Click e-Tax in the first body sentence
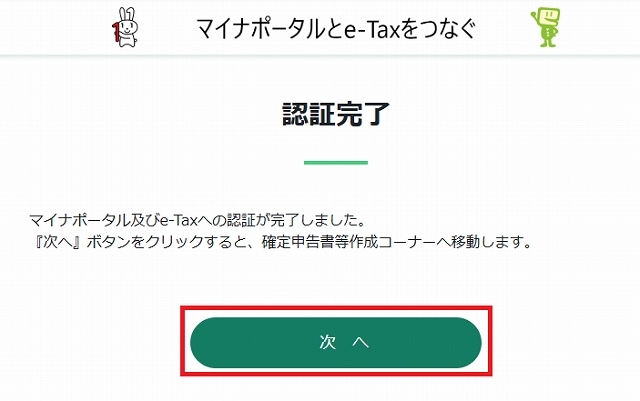Viewport: 640px width, 401px height. 178,221
